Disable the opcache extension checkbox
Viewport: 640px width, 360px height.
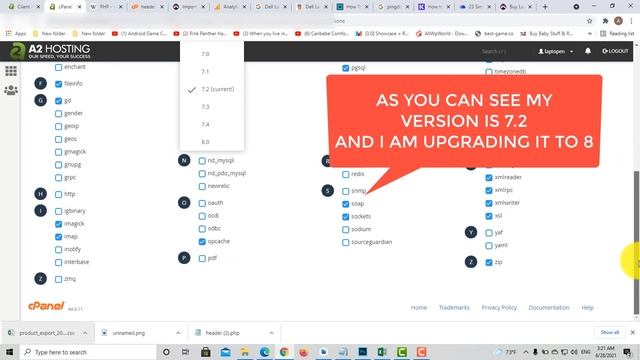point(202,242)
